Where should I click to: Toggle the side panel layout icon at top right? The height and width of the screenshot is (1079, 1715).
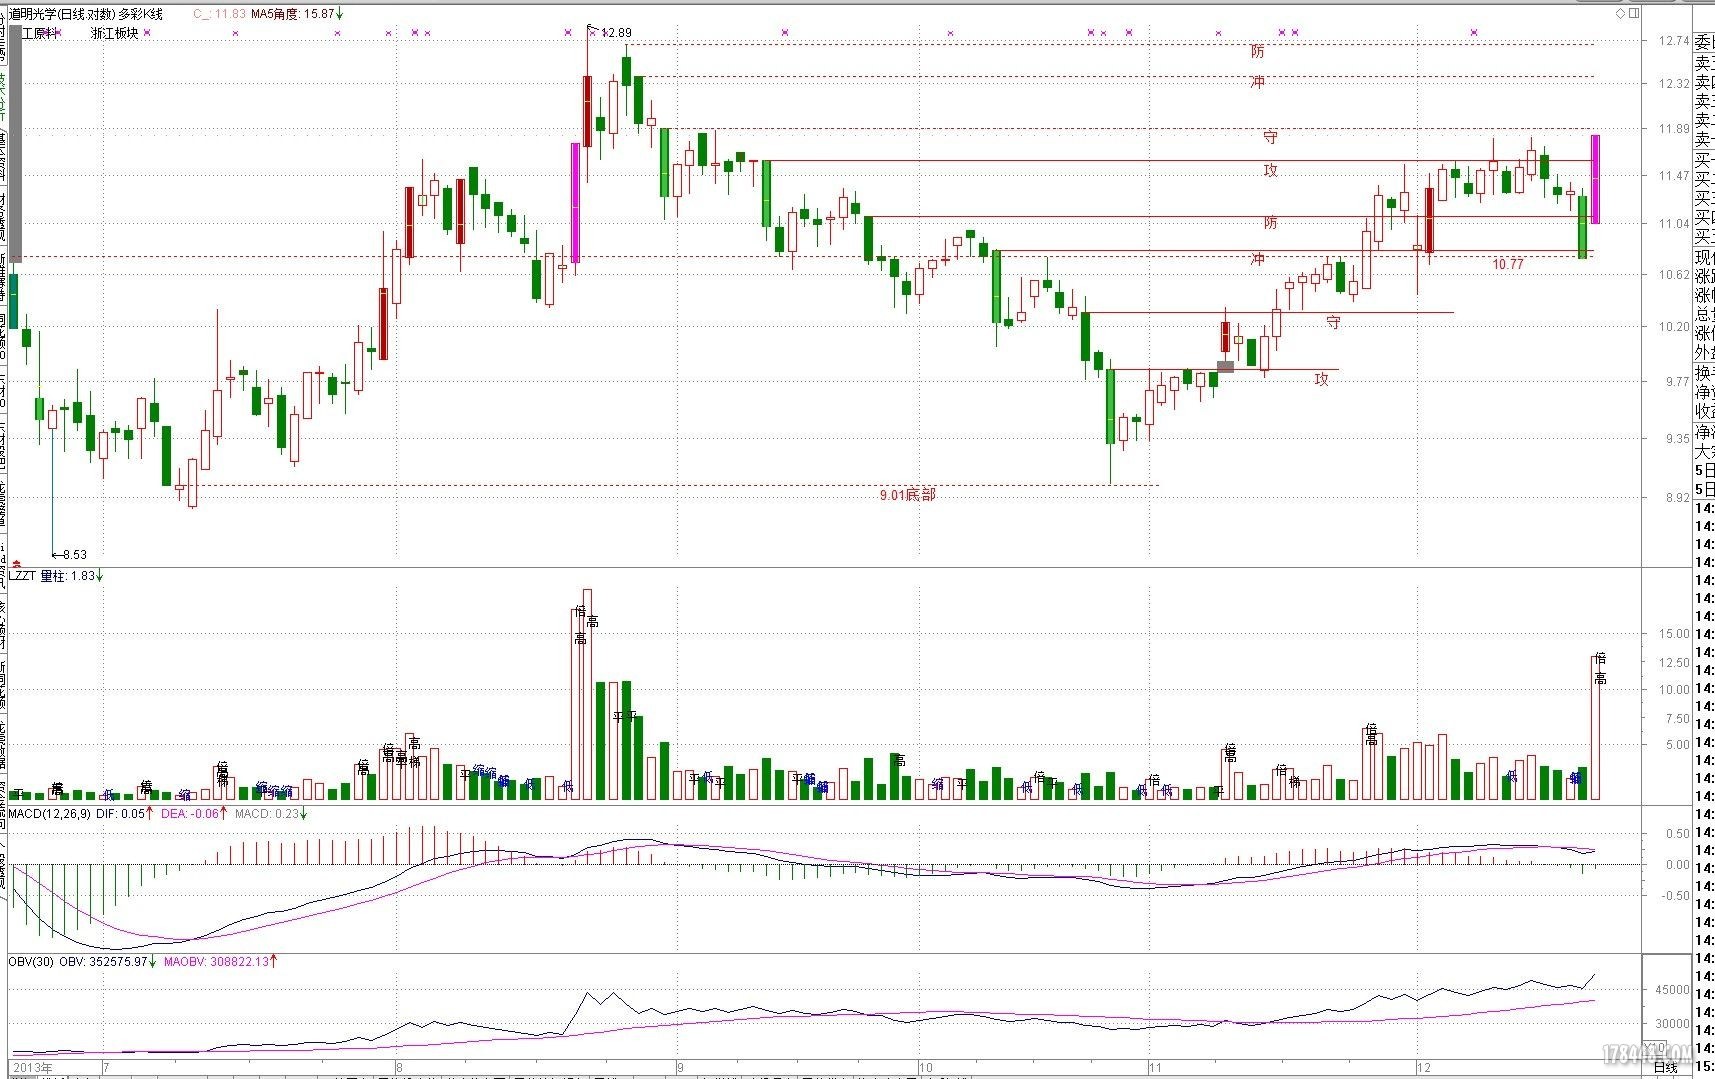pos(1635,13)
